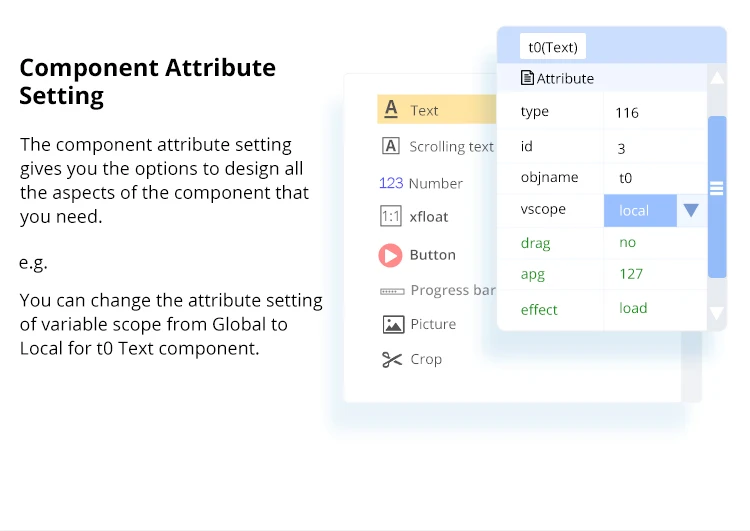Pick the Progress bar component icon

pyautogui.click(x=392, y=291)
